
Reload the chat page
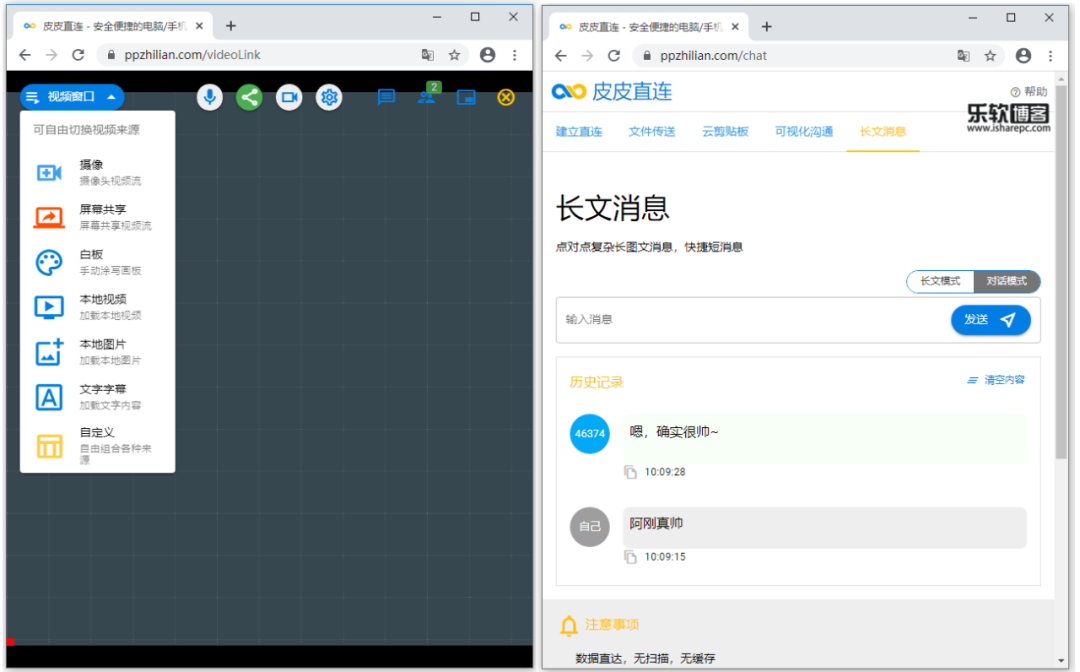[x=614, y=56]
